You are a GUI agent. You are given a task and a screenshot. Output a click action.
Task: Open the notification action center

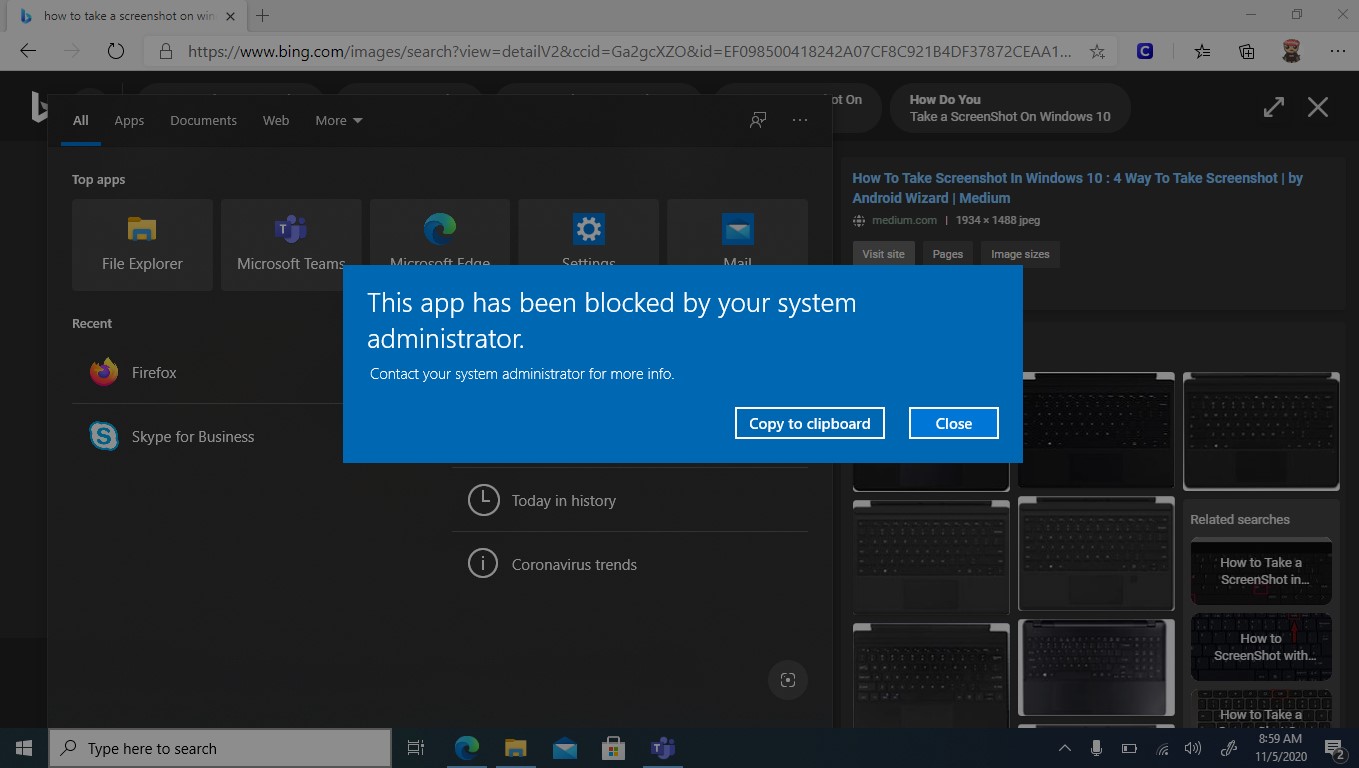[x=1334, y=748]
